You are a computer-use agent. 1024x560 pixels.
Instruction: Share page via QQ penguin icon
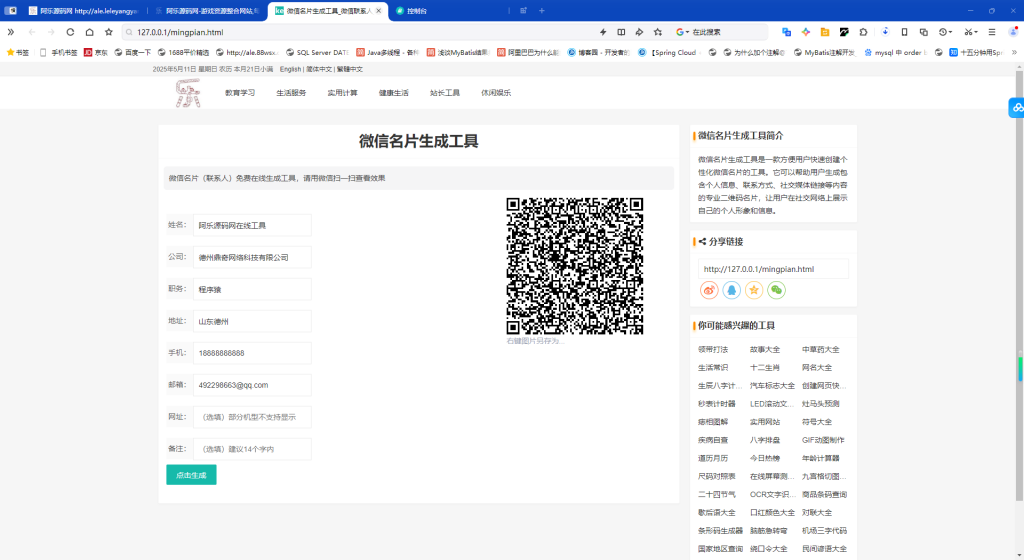coord(731,290)
